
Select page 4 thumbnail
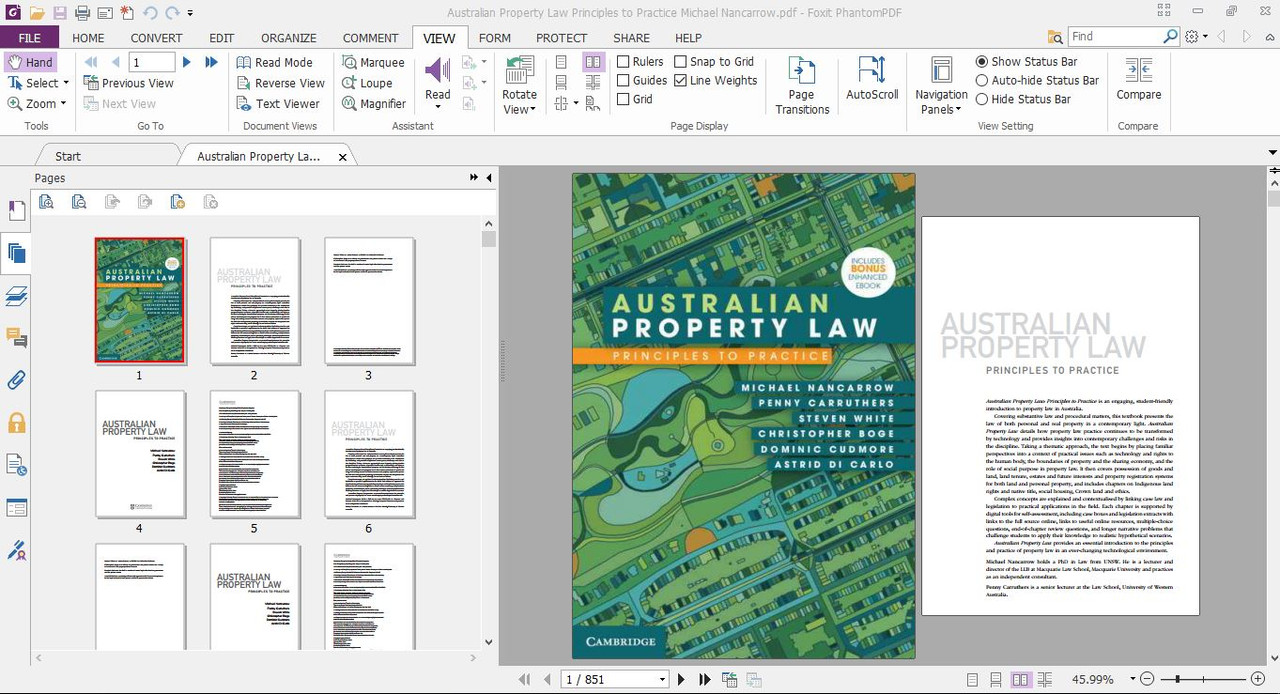(x=140, y=454)
